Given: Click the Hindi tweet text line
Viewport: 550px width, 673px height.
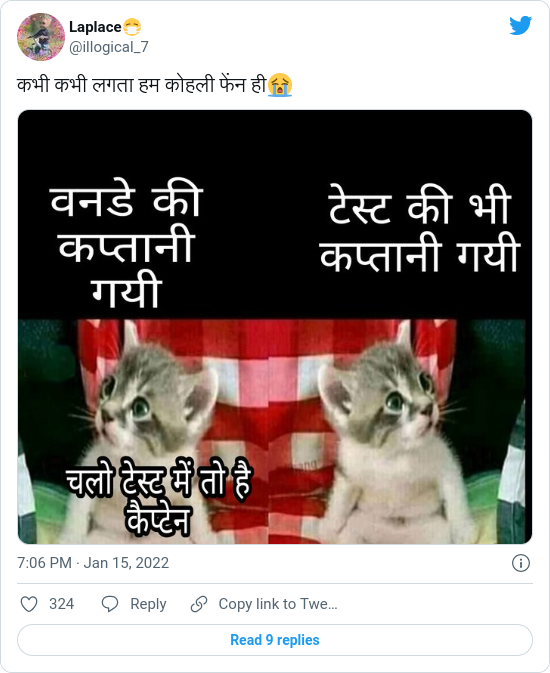Looking at the screenshot, I should (155, 85).
